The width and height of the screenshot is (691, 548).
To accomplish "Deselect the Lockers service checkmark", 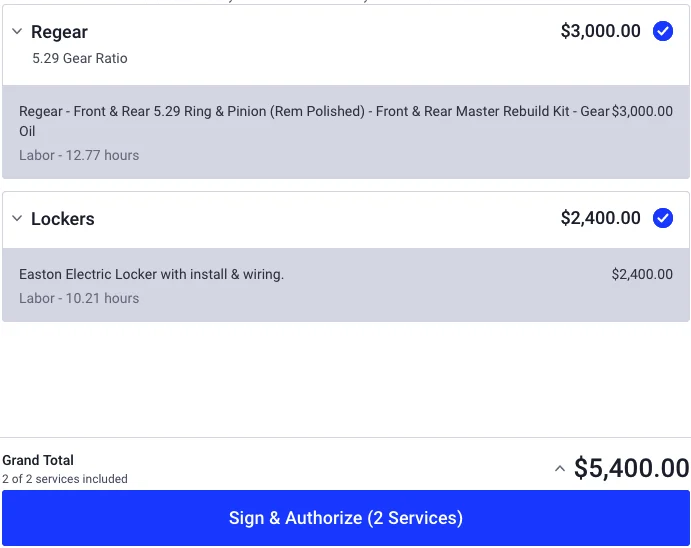I will (662, 218).
